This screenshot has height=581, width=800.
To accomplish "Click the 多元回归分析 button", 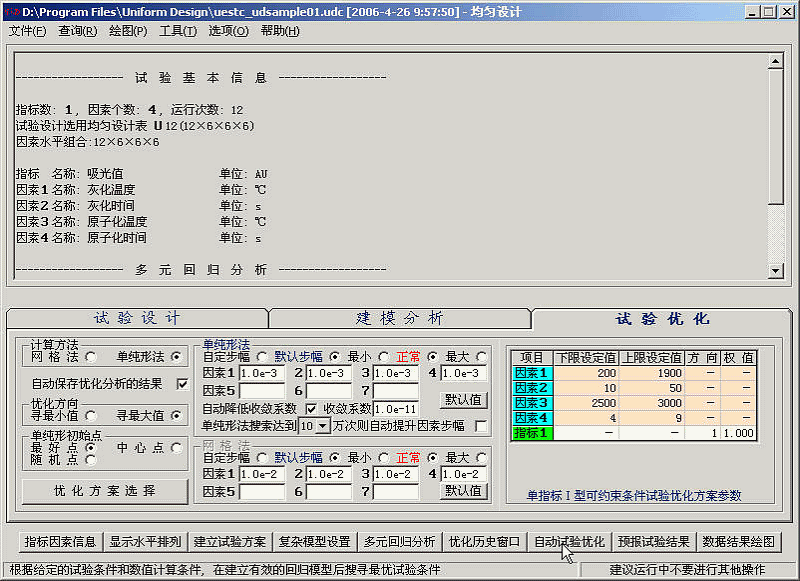I will (400, 542).
